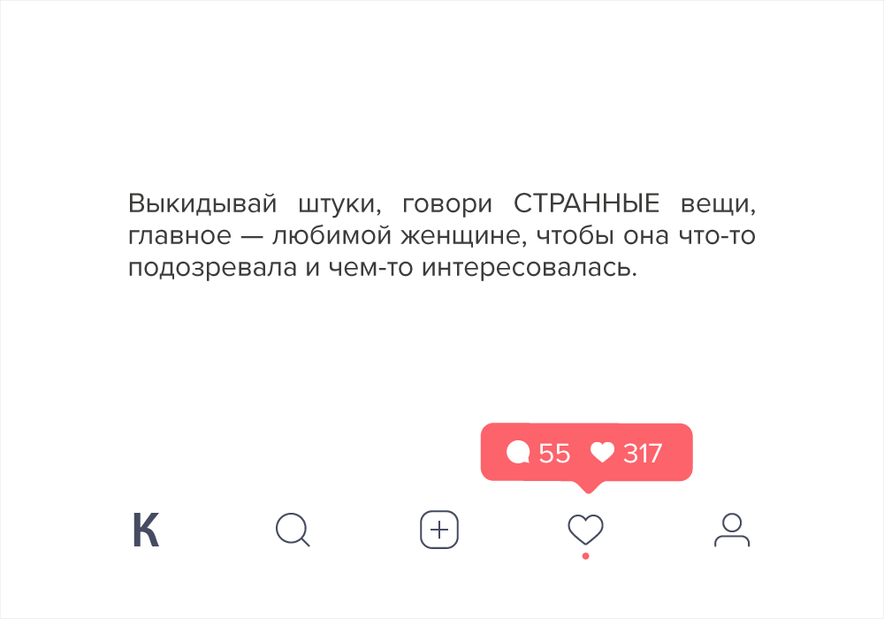
Task: Open search with the magnifier icon
Action: 293,530
